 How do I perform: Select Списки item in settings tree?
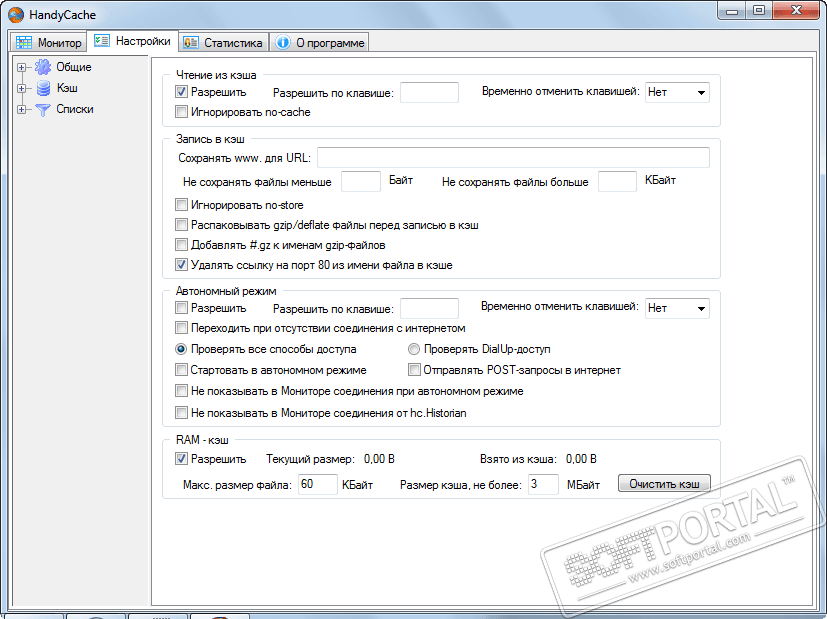[x=75, y=109]
